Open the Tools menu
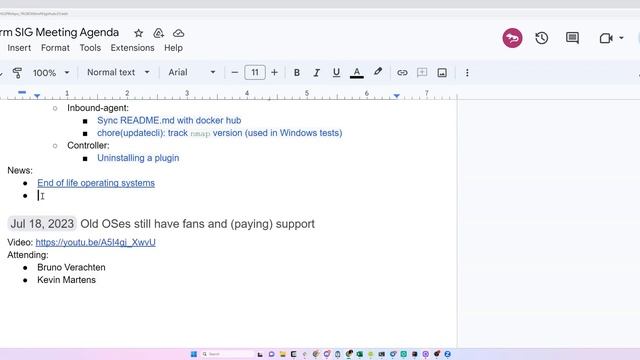The height and width of the screenshot is (360, 640). (x=90, y=48)
